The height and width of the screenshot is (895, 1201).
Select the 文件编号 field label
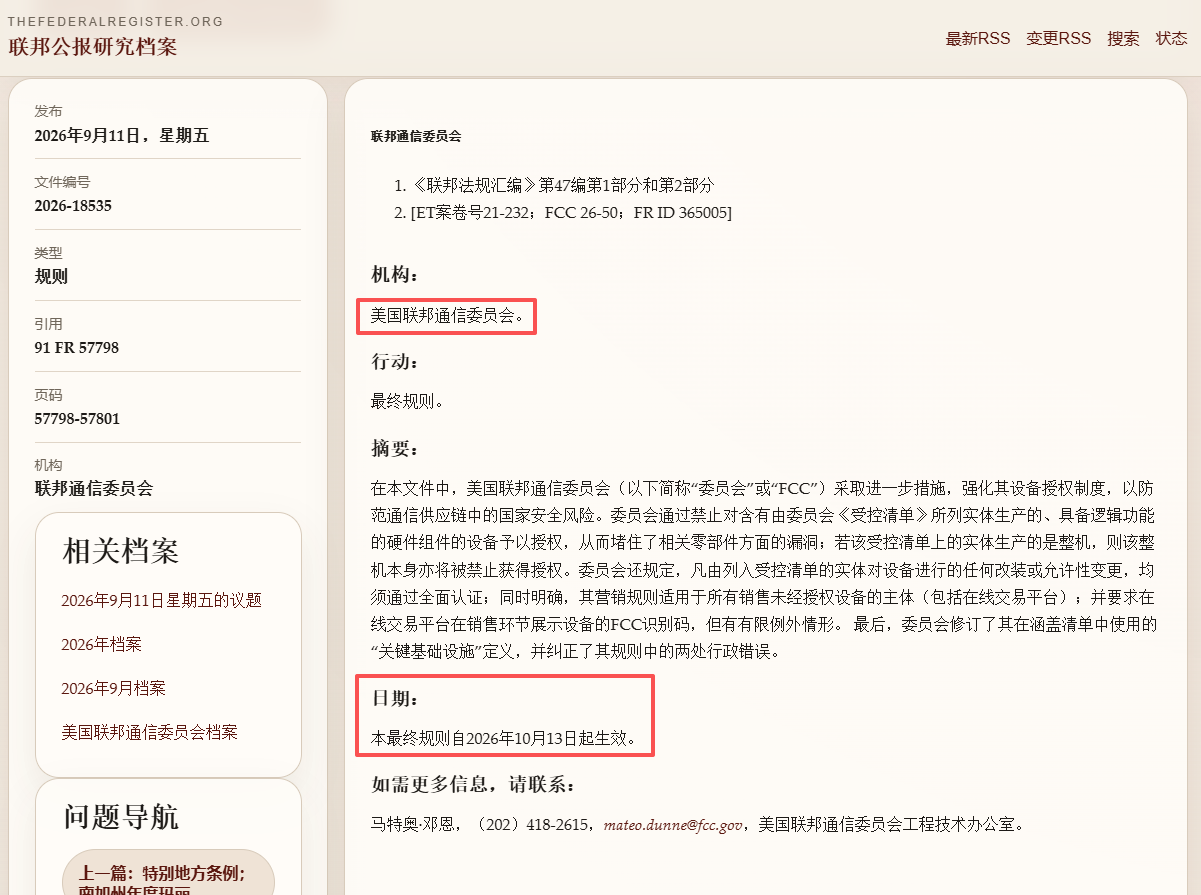coord(62,182)
